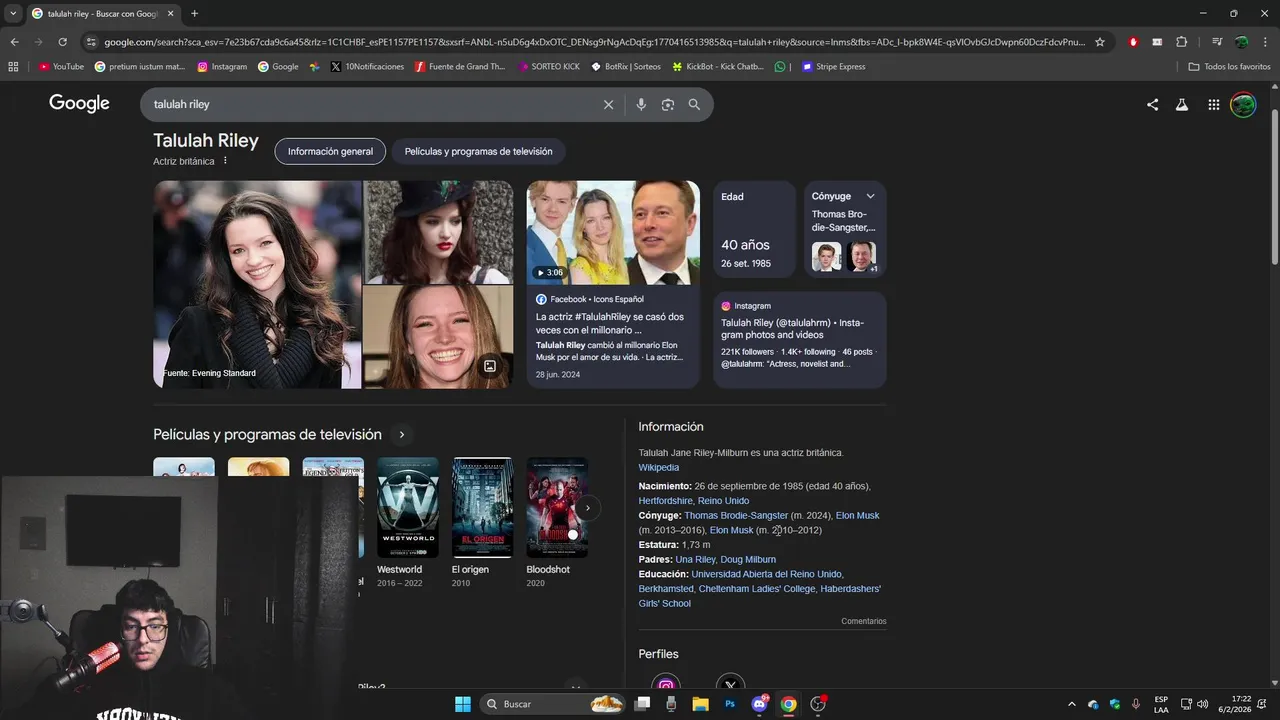
Task: Bookmark this page with the star
Action: tap(1100, 42)
